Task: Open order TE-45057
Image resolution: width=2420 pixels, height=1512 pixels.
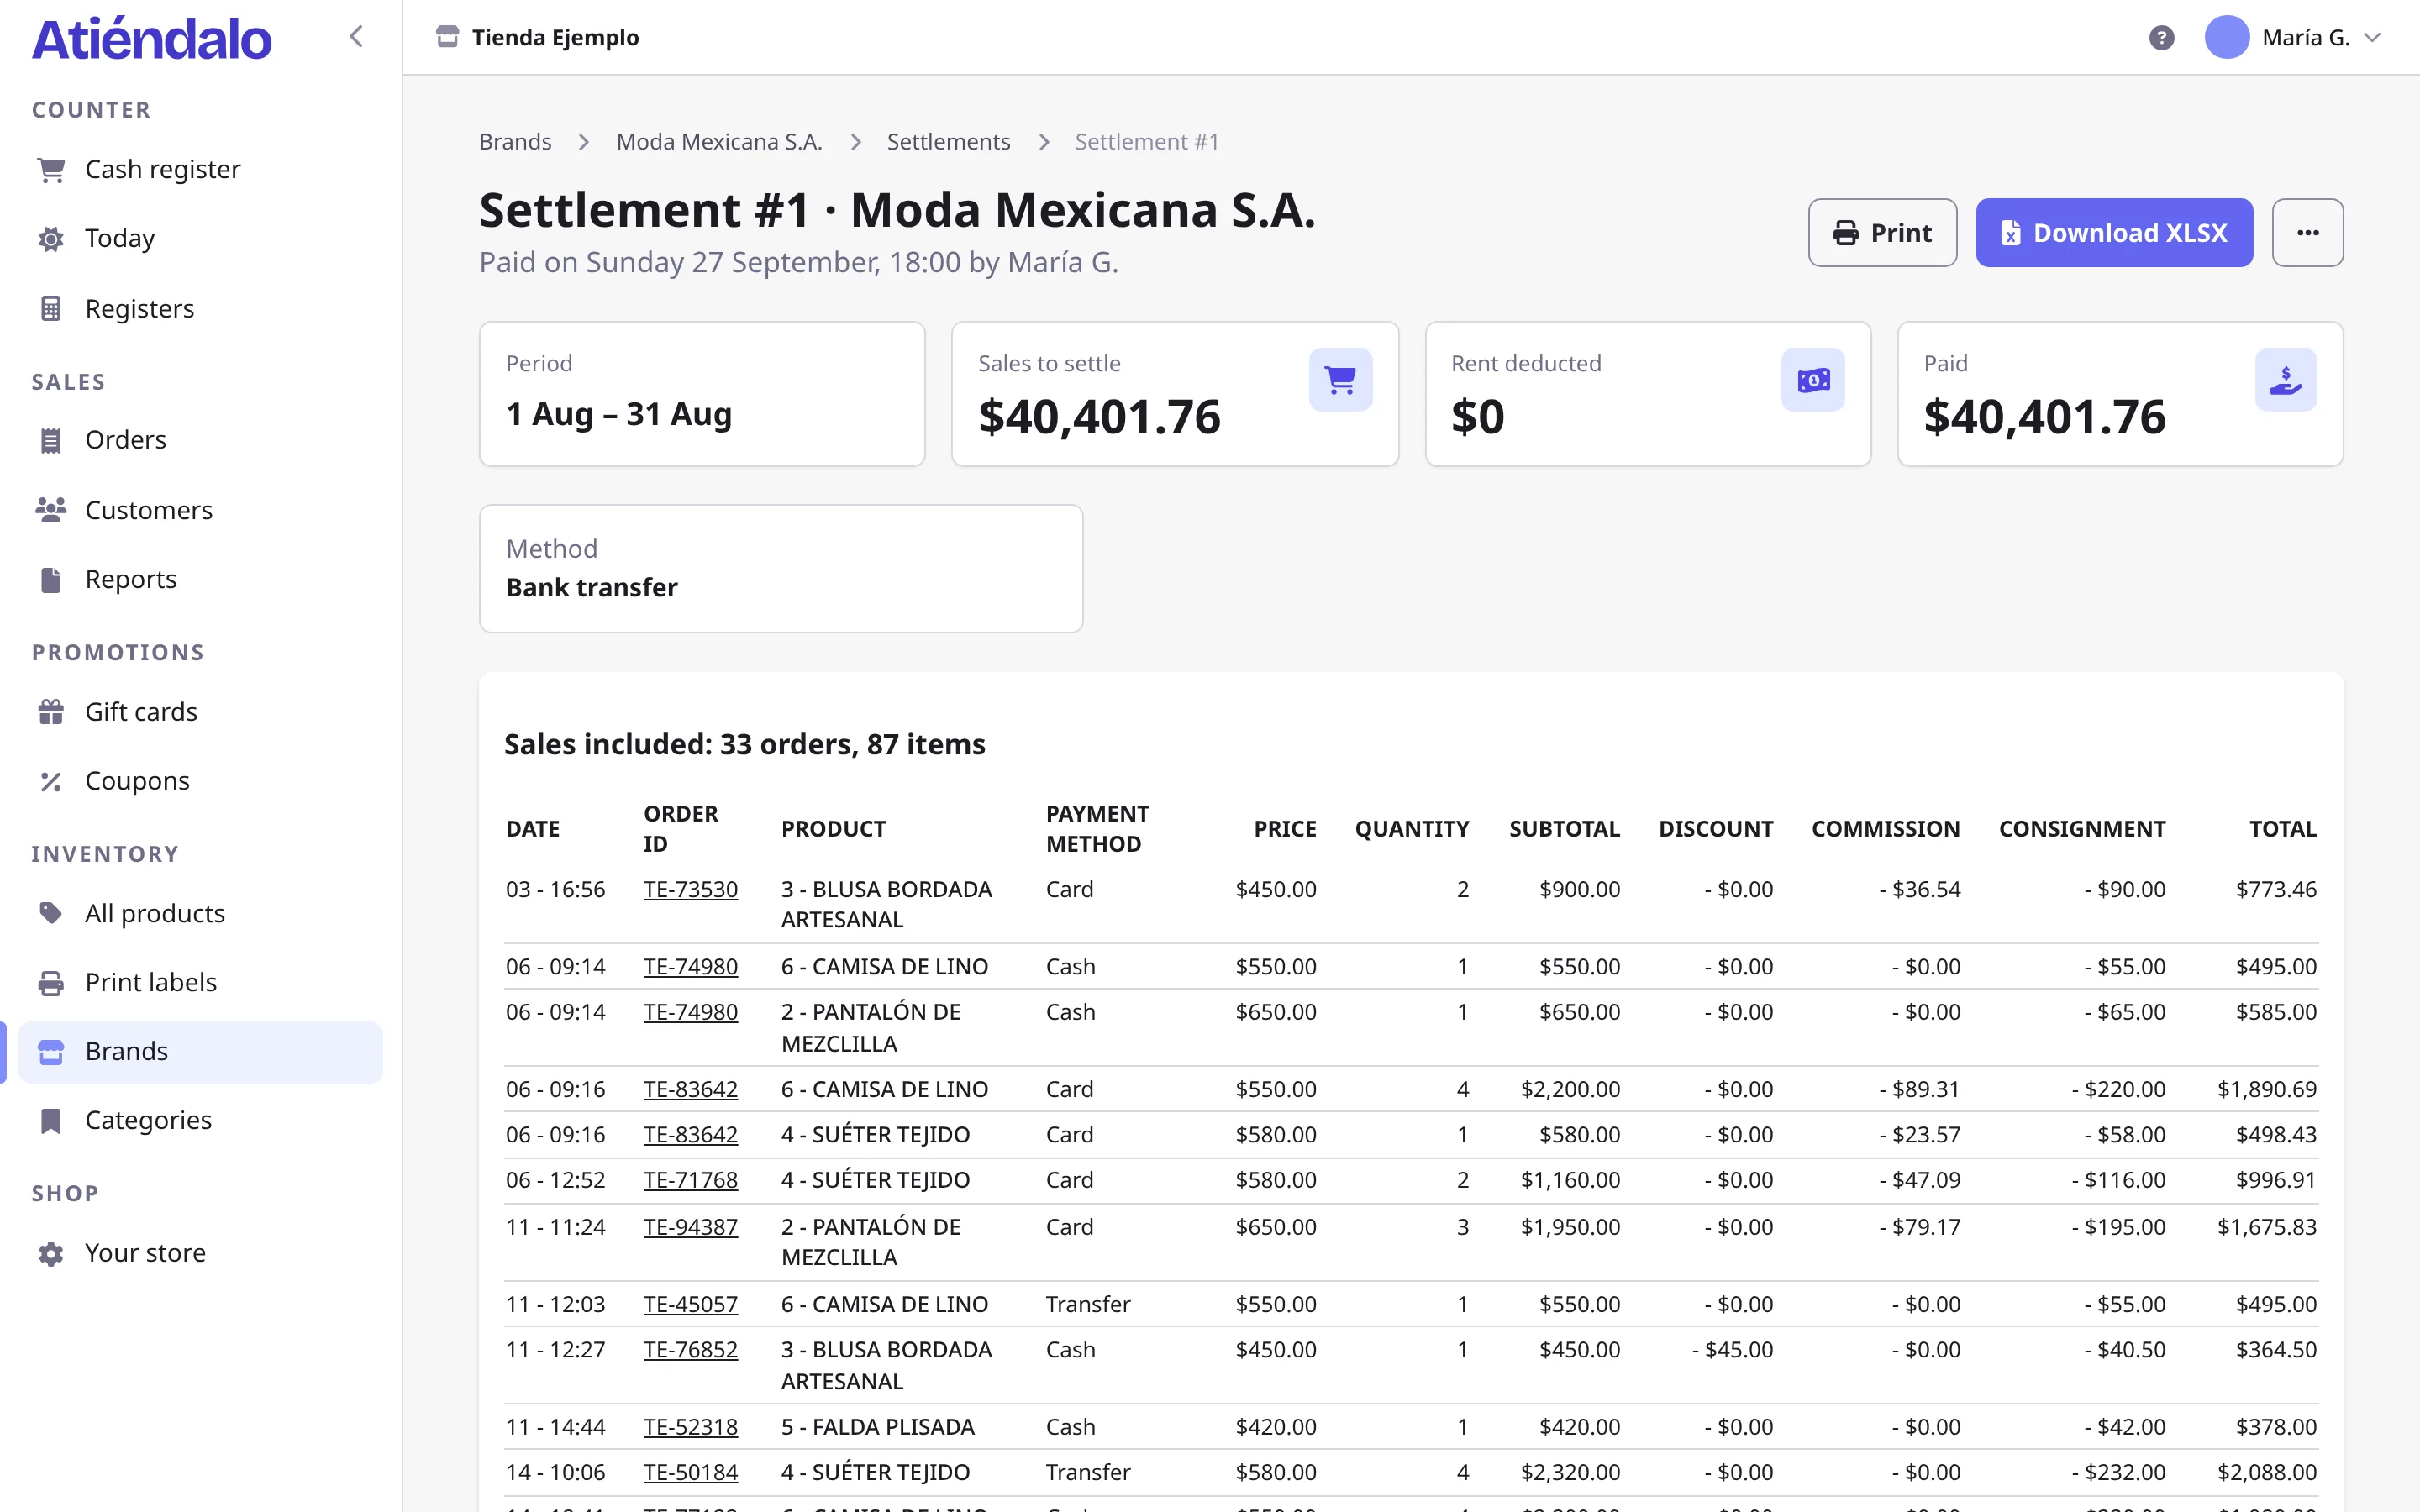Action: click(x=690, y=1304)
